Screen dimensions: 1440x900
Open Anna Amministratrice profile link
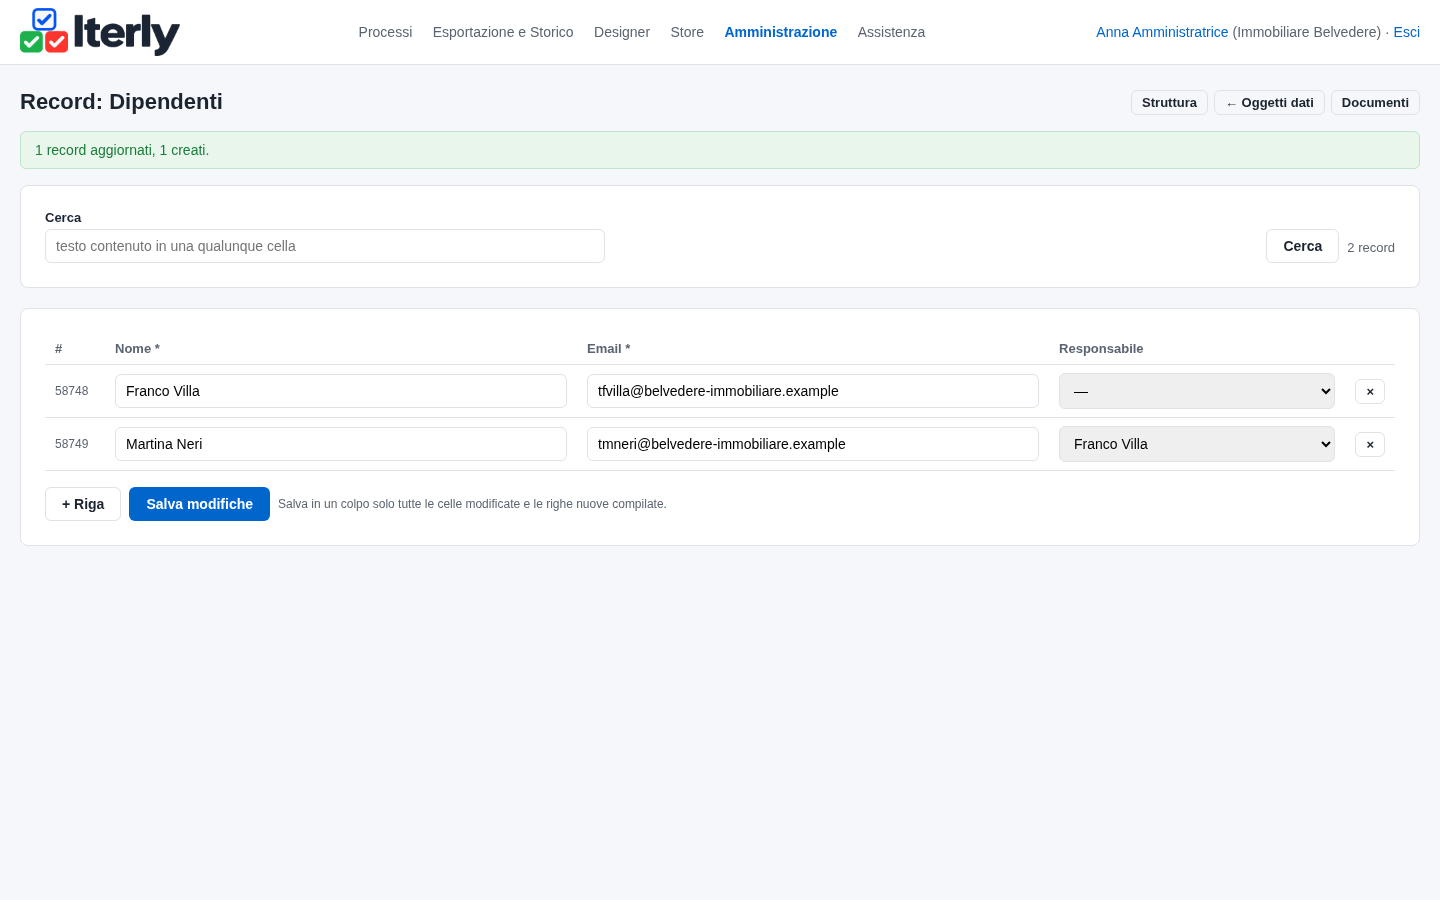click(x=1162, y=32)
